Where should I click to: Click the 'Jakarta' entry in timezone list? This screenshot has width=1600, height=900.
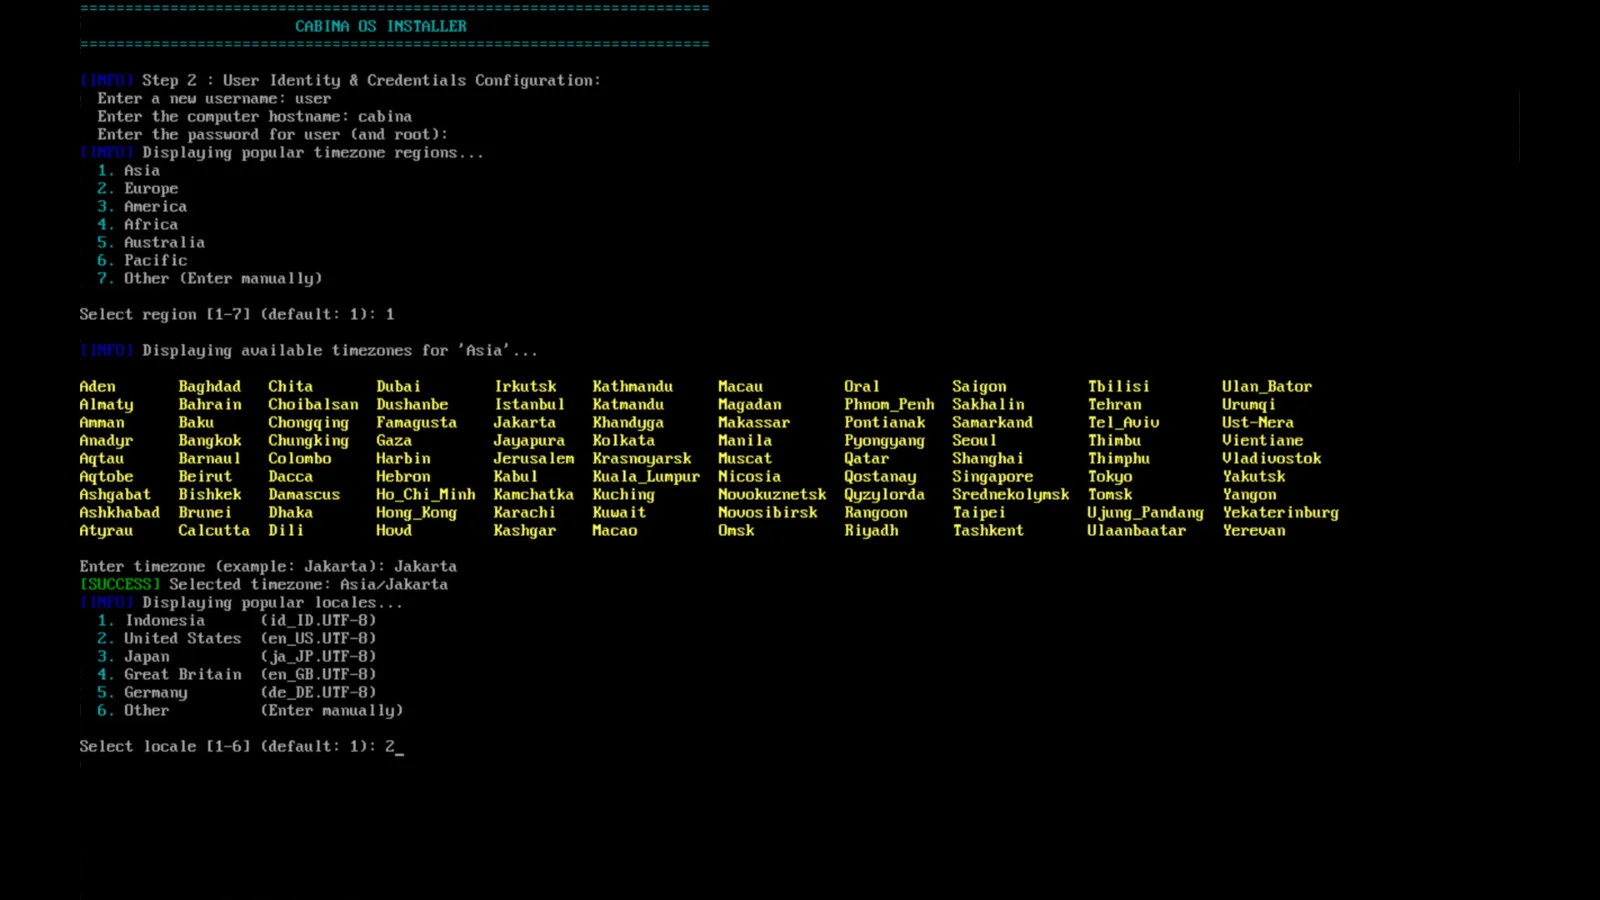524,422
